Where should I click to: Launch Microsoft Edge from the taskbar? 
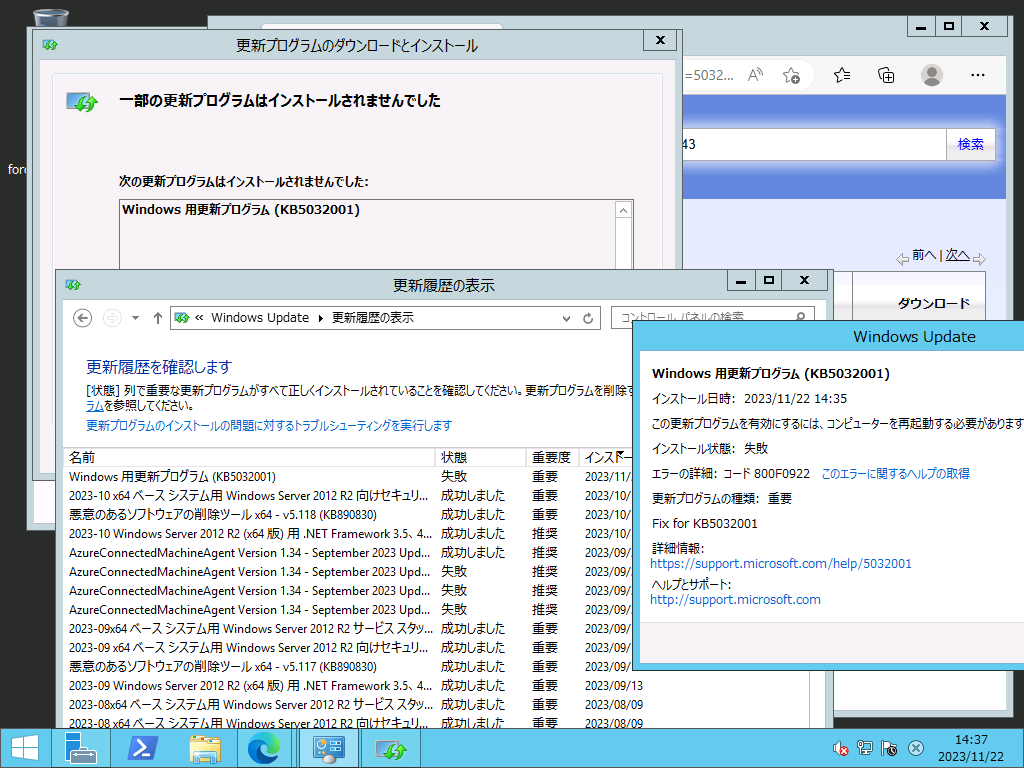pos(265,748)
